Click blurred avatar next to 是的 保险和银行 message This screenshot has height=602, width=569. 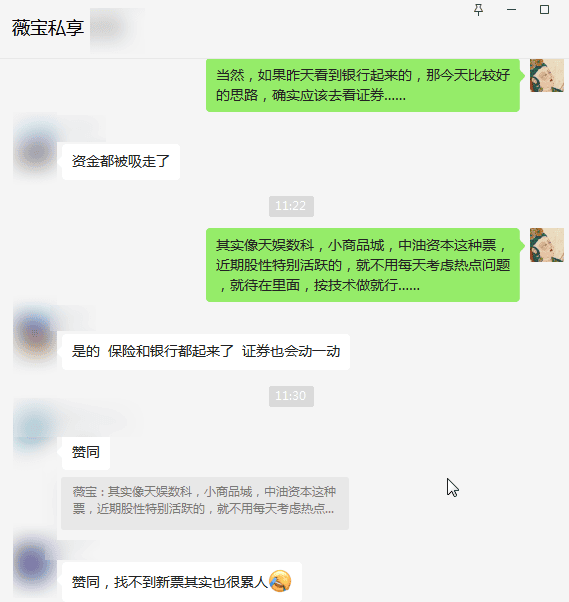point(35,335)
